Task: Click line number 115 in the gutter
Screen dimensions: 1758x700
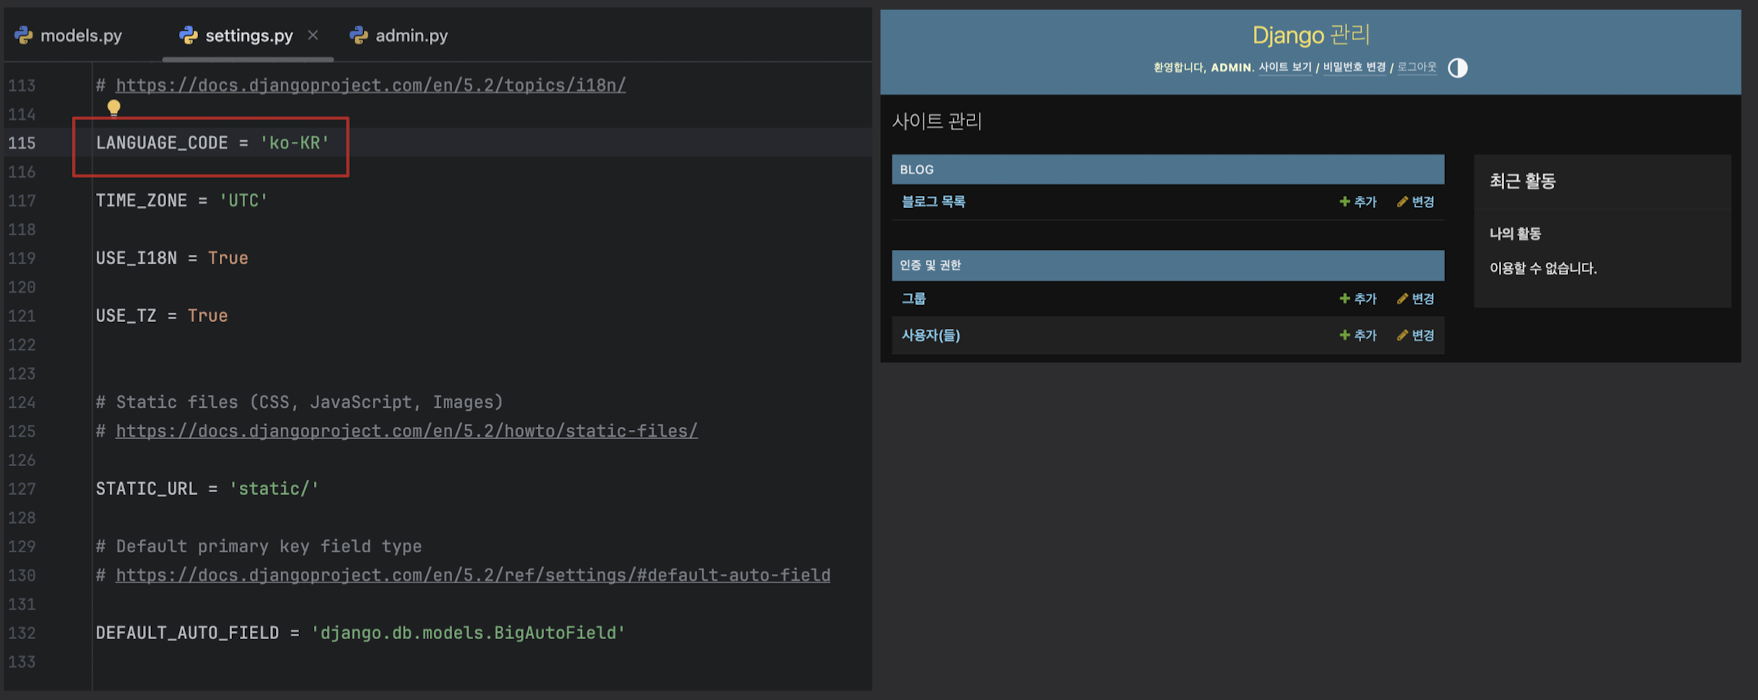Action: coord(22,143)
